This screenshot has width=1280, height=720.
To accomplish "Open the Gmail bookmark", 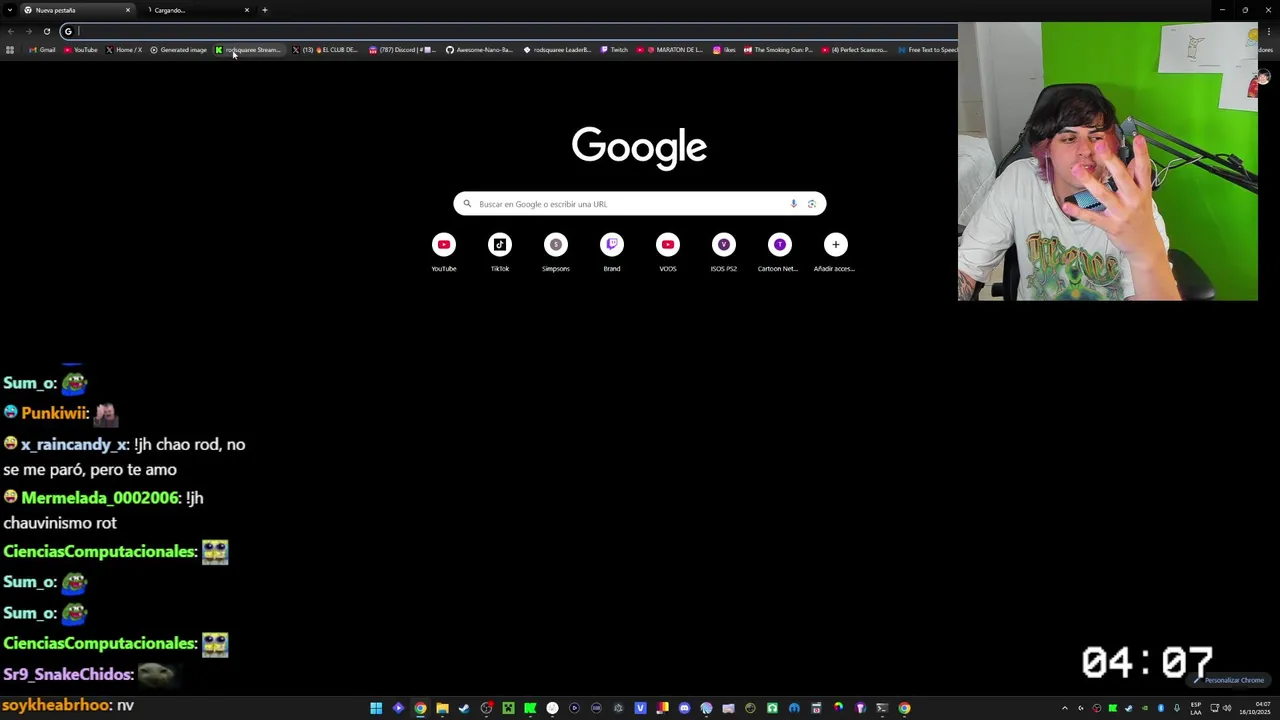I will (42, 50).
